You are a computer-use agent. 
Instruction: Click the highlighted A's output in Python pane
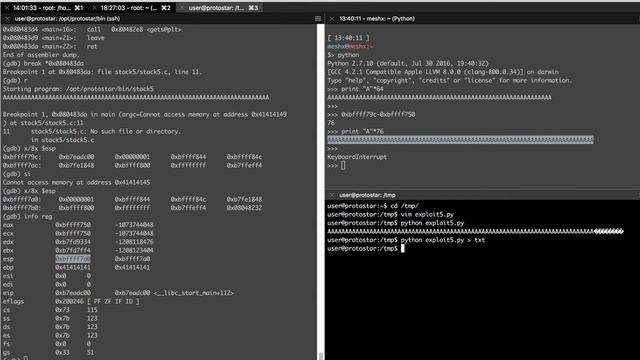coord(460,140)
